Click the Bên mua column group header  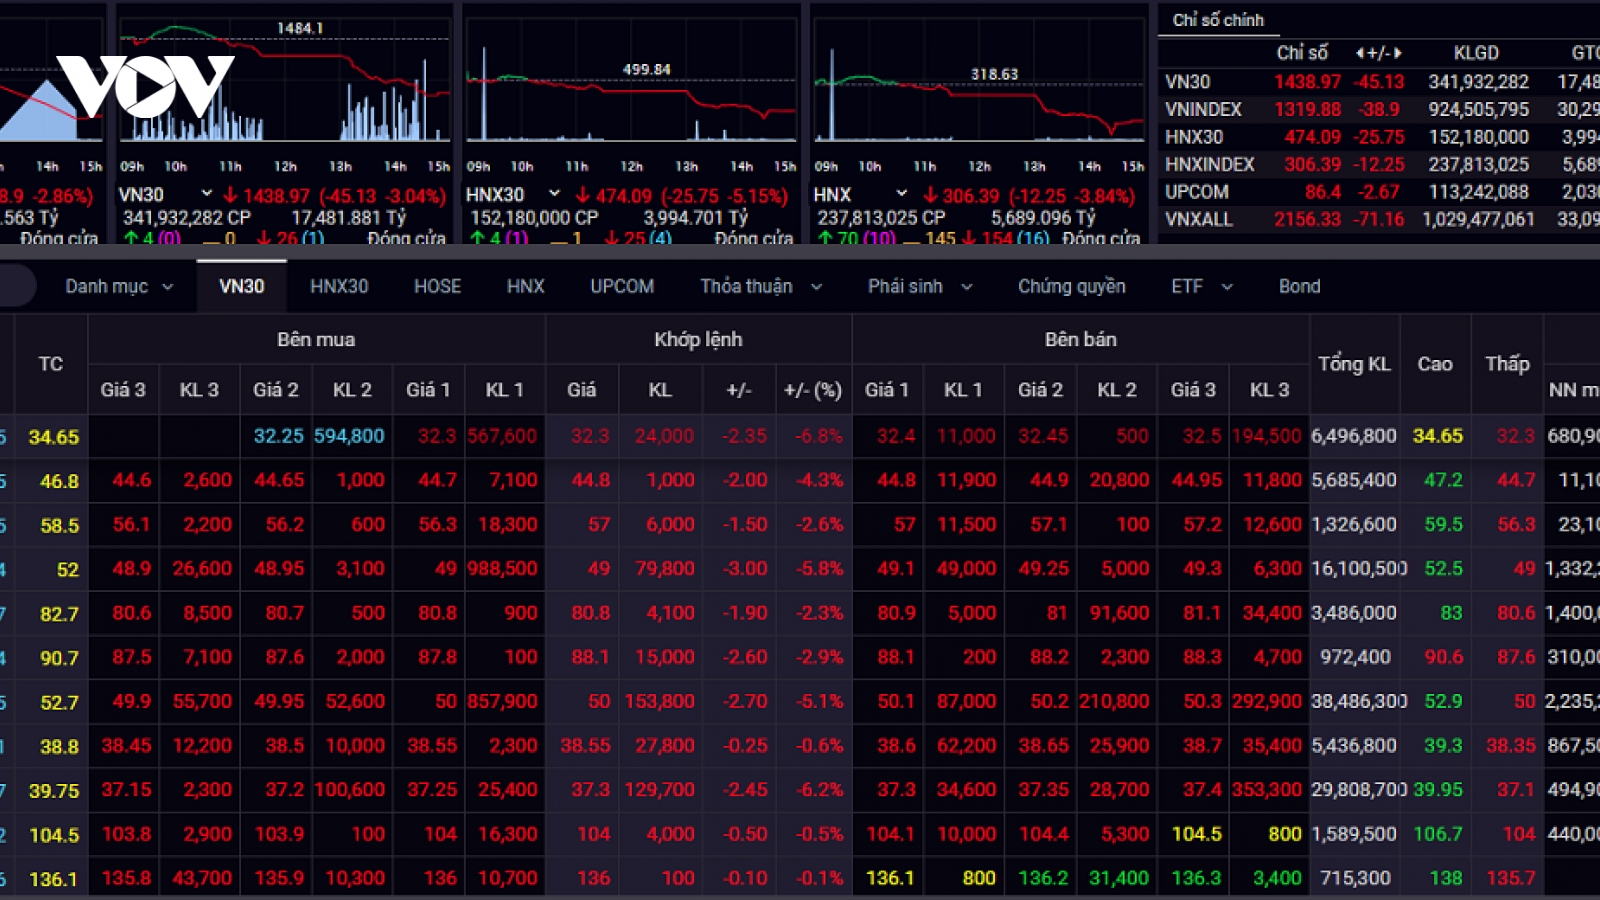(316, 340)
